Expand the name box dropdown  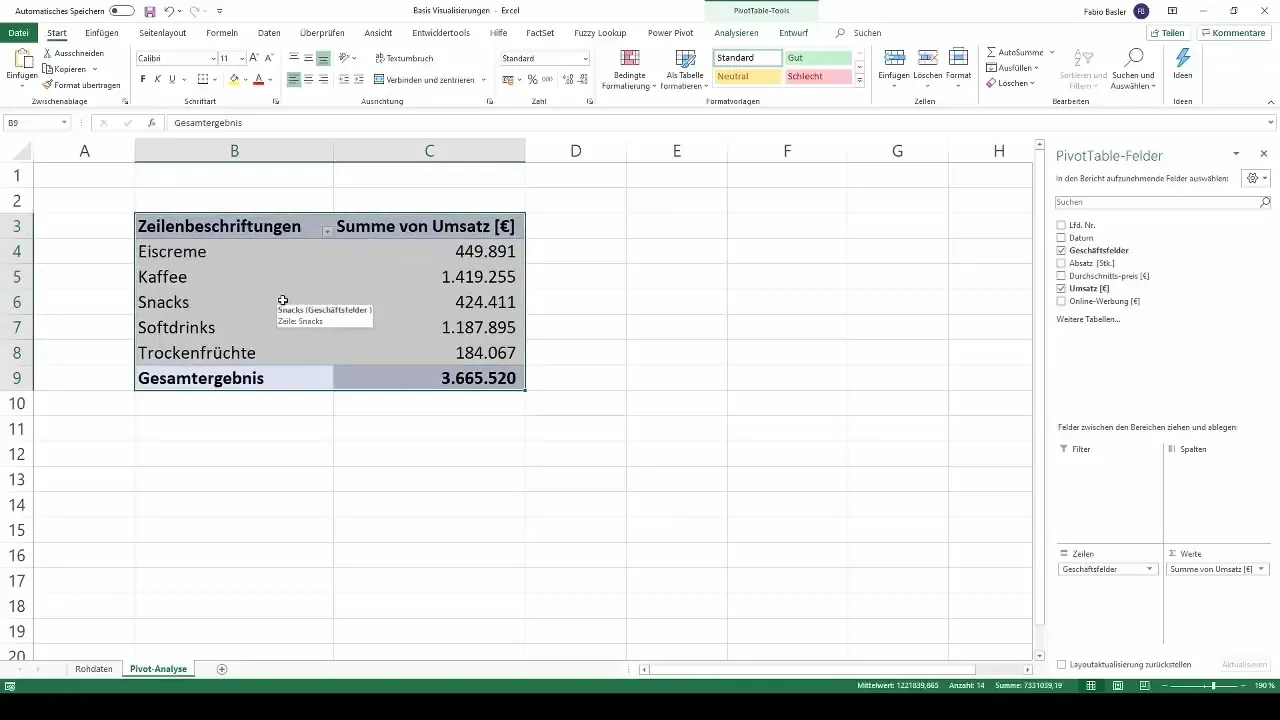tap(64, 123)
